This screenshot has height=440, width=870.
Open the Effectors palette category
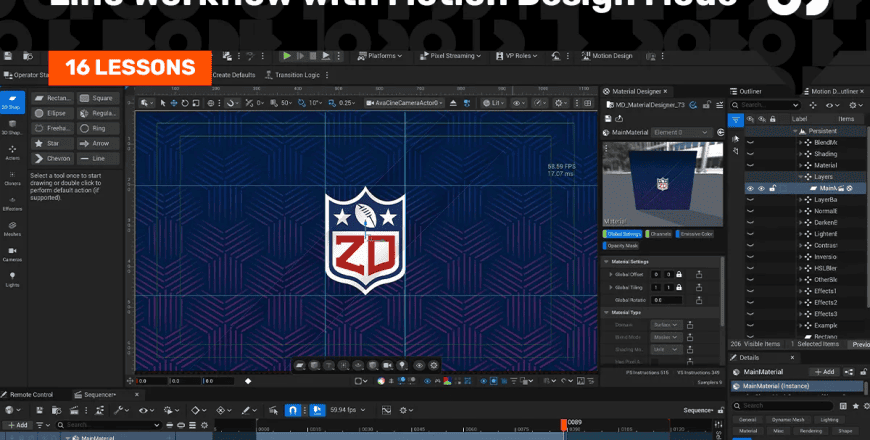tap(12, 204)
